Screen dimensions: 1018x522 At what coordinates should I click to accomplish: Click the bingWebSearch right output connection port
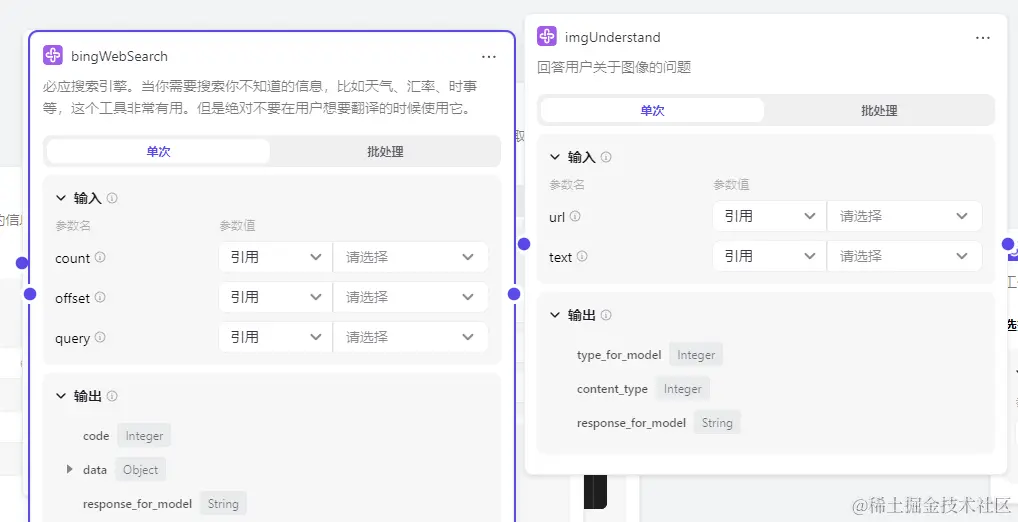pos(514,293)
